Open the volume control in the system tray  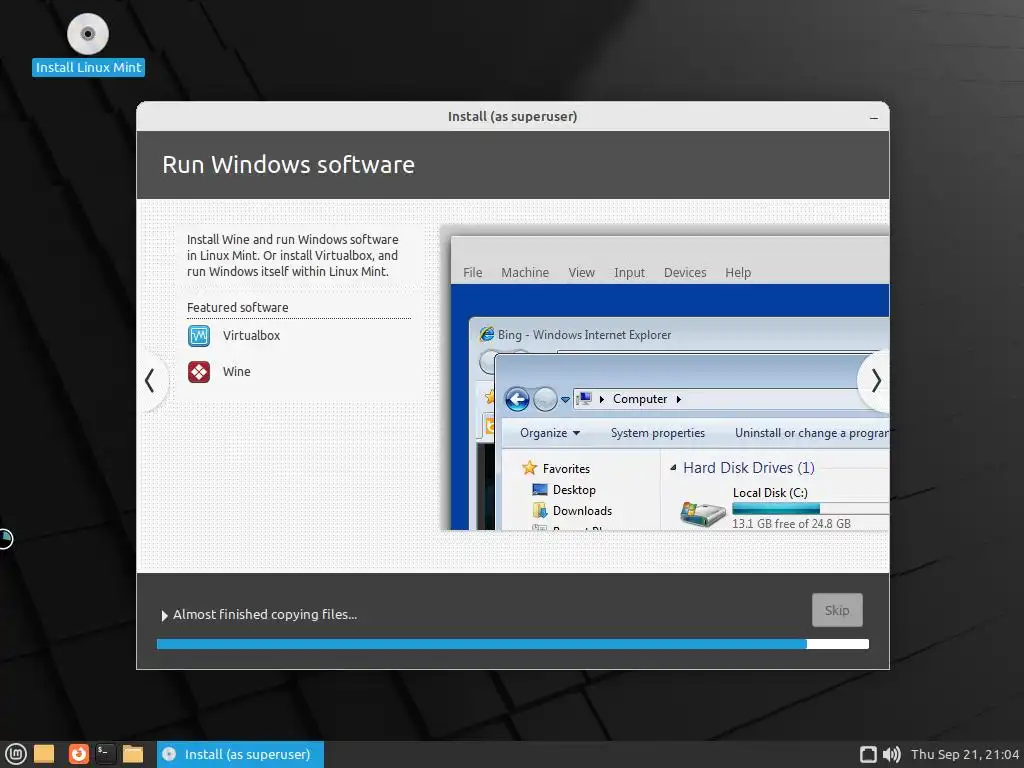891,754
